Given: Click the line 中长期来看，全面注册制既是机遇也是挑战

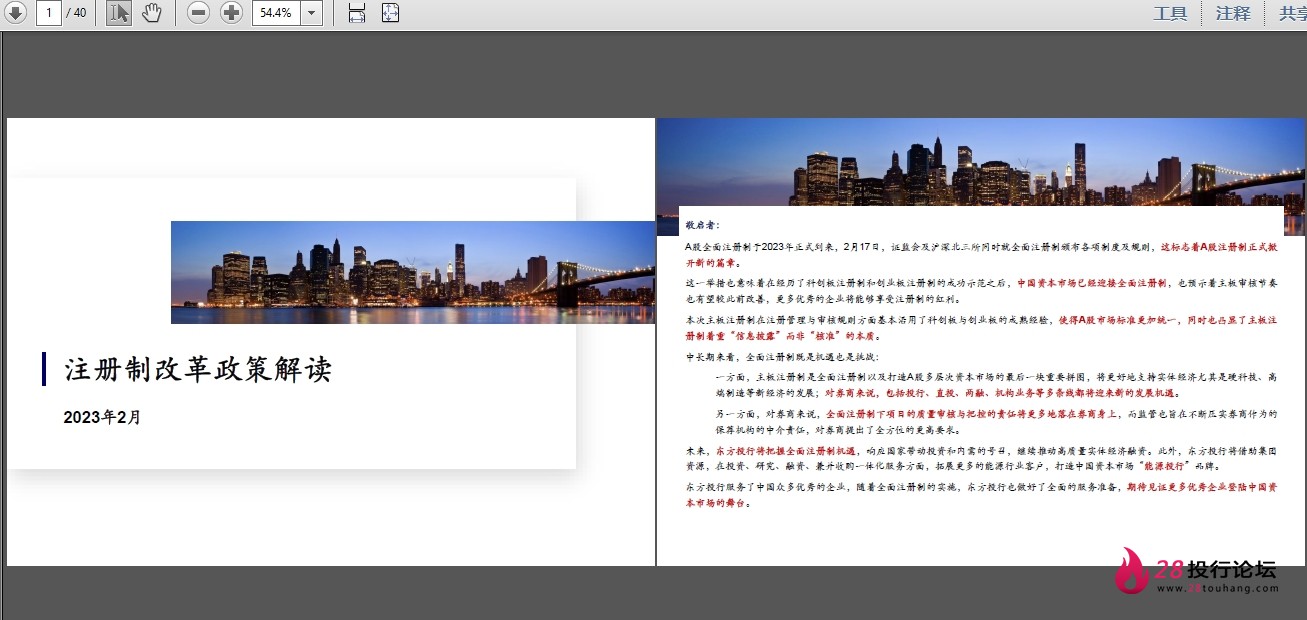Looking at the screenshot, I should tap(782, 357).
